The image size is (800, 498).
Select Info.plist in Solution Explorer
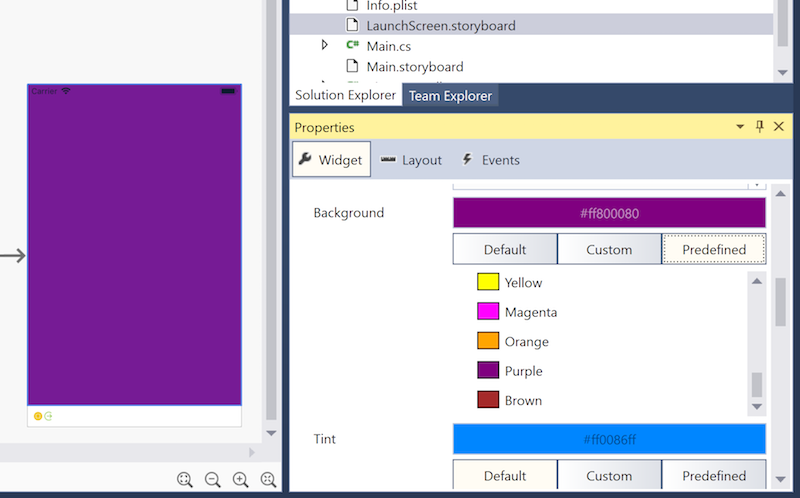coord(392,6)
